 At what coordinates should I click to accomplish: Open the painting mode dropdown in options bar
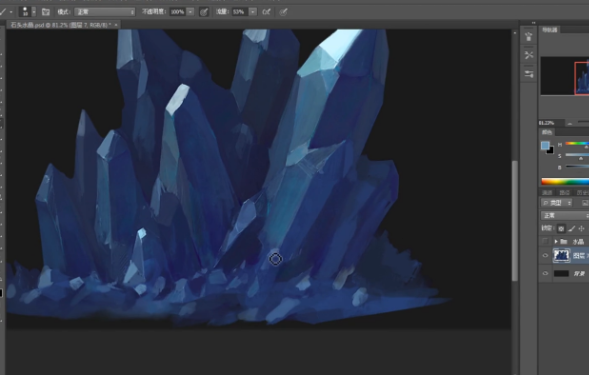(105, 12)
